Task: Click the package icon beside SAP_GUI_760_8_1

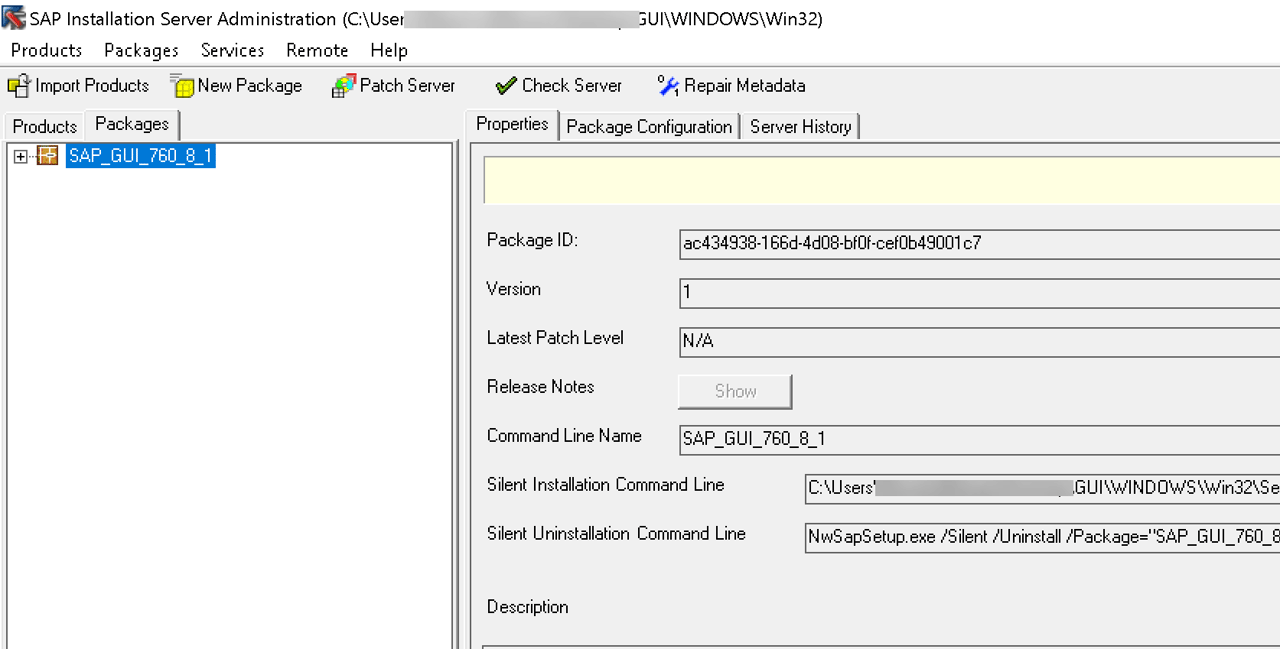Action: tap(46, 156)
